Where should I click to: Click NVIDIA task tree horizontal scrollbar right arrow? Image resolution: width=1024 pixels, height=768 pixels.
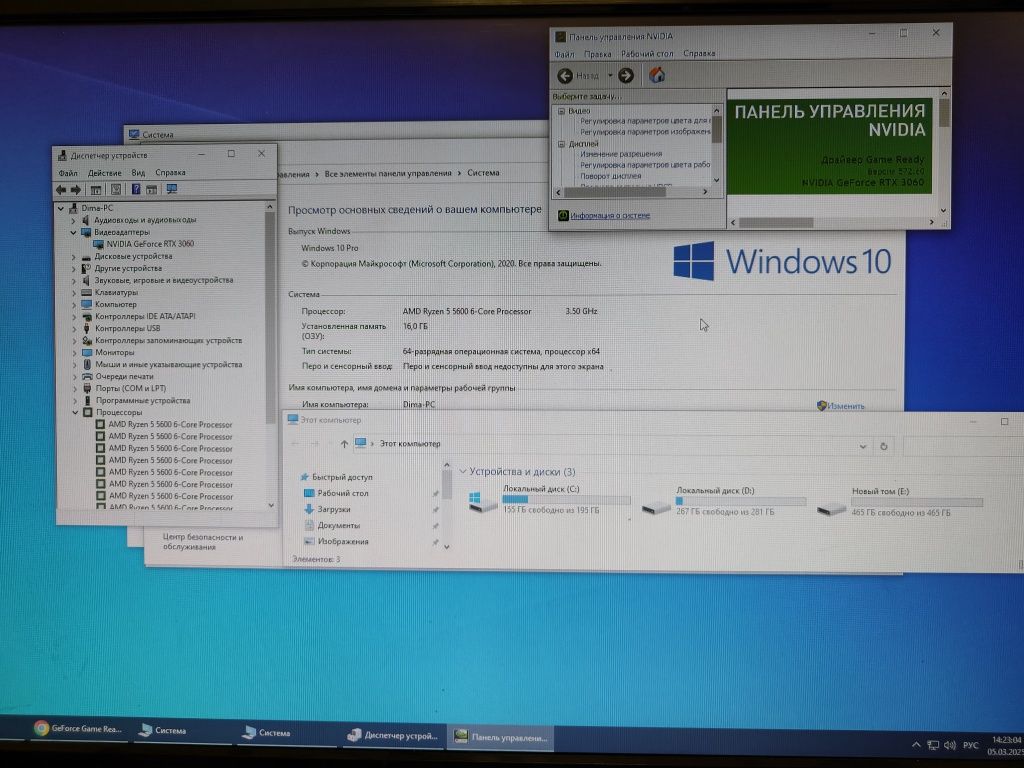(x=705, y=192)
